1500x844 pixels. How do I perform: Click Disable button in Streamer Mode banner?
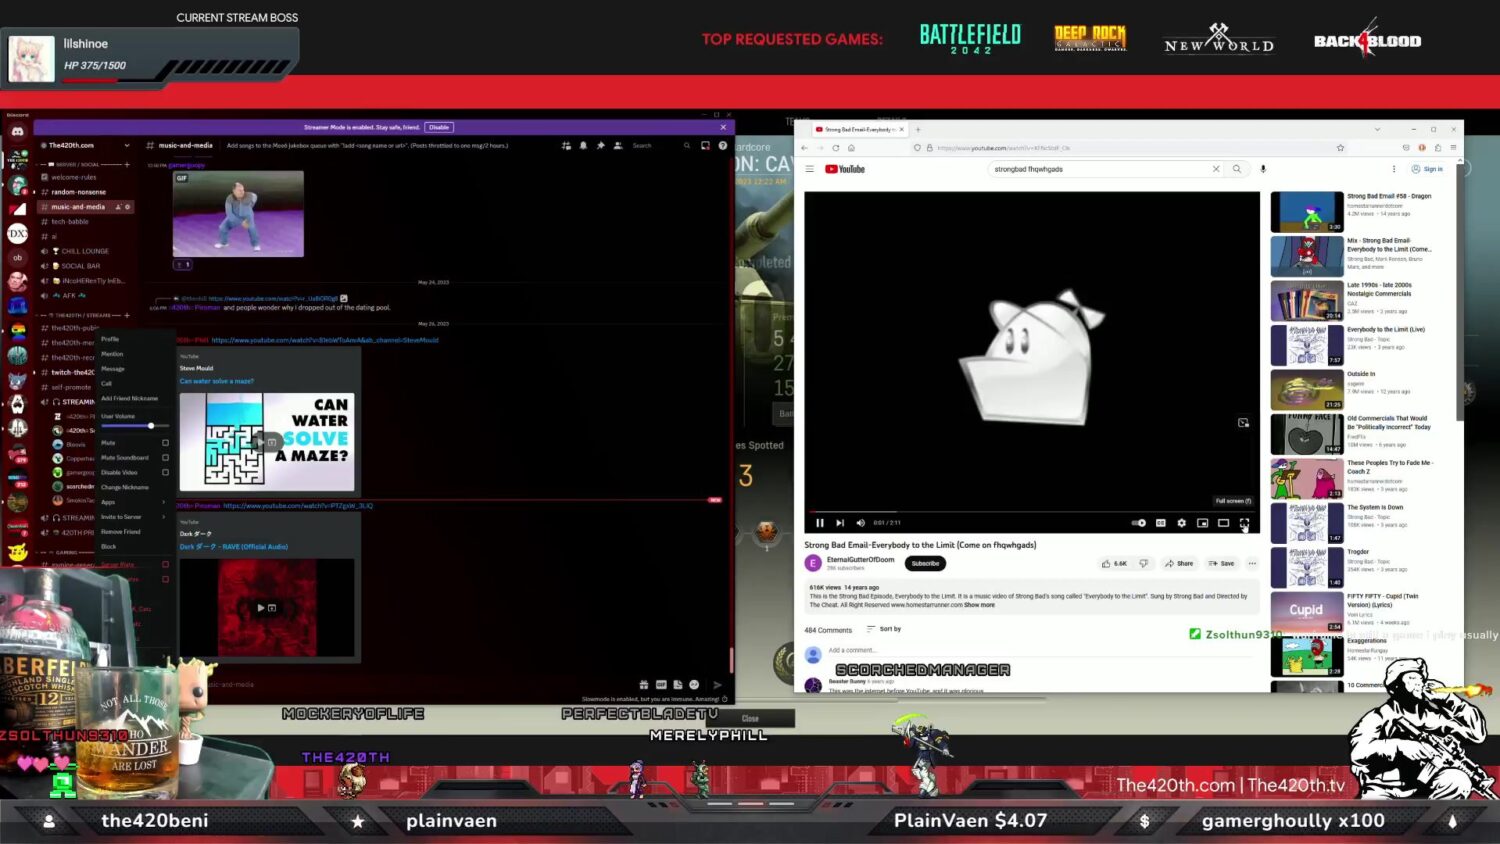(439, 127)
